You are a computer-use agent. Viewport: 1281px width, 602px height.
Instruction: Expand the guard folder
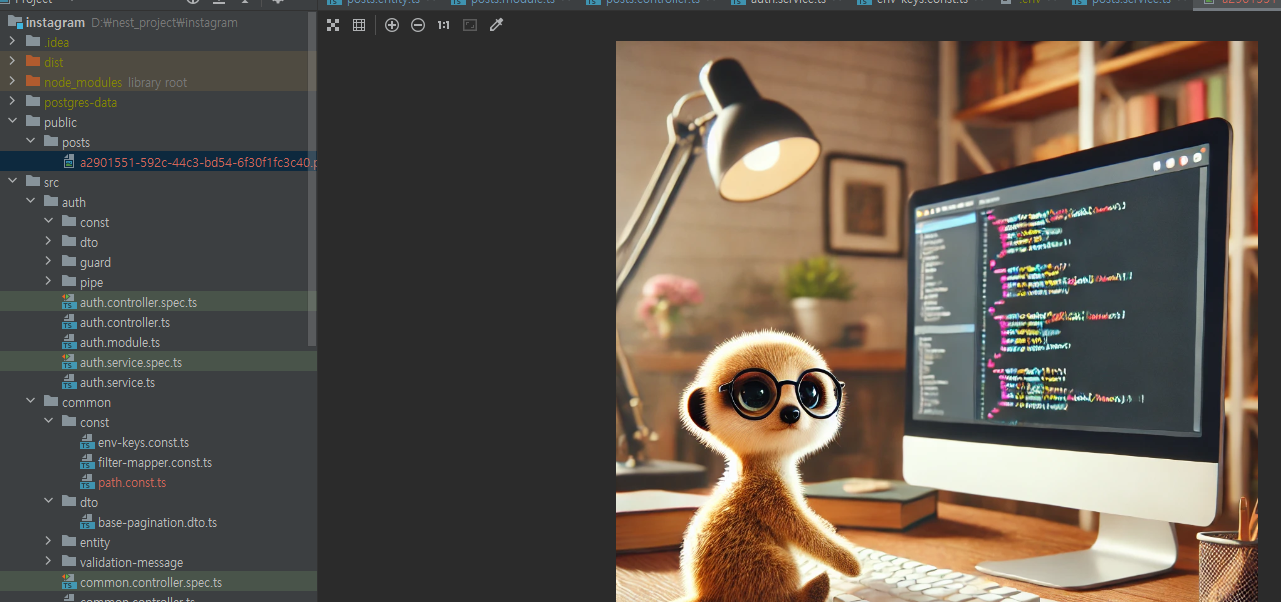(48, 262)
